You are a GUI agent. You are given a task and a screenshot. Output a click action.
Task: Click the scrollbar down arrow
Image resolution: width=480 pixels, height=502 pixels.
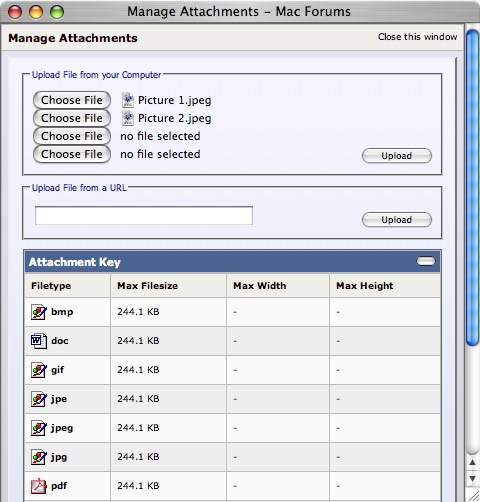tap(473, 479)
